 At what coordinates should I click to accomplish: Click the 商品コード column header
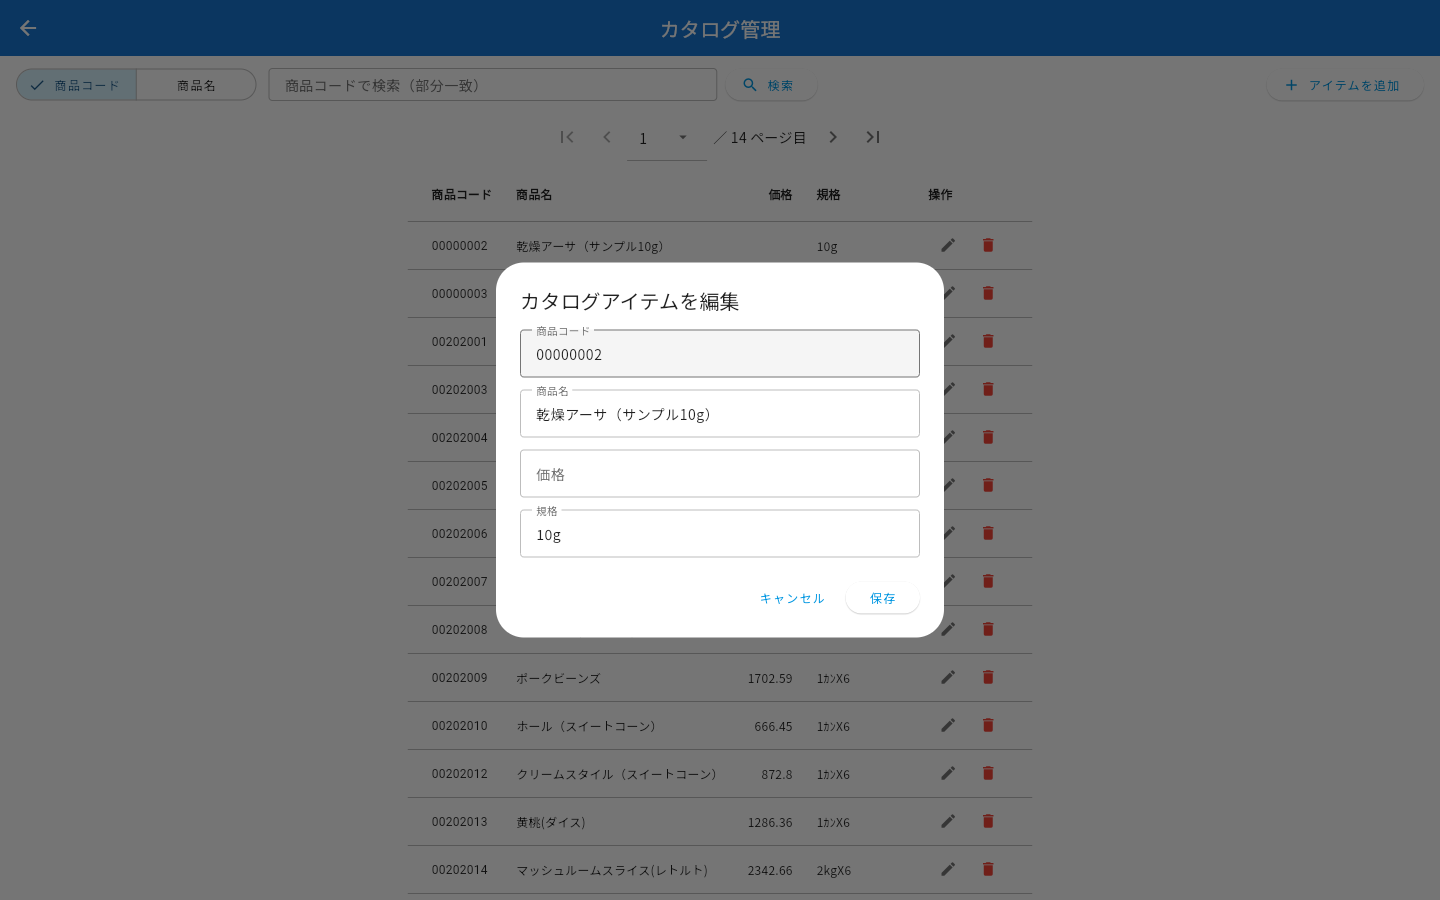tap(462, 195)
